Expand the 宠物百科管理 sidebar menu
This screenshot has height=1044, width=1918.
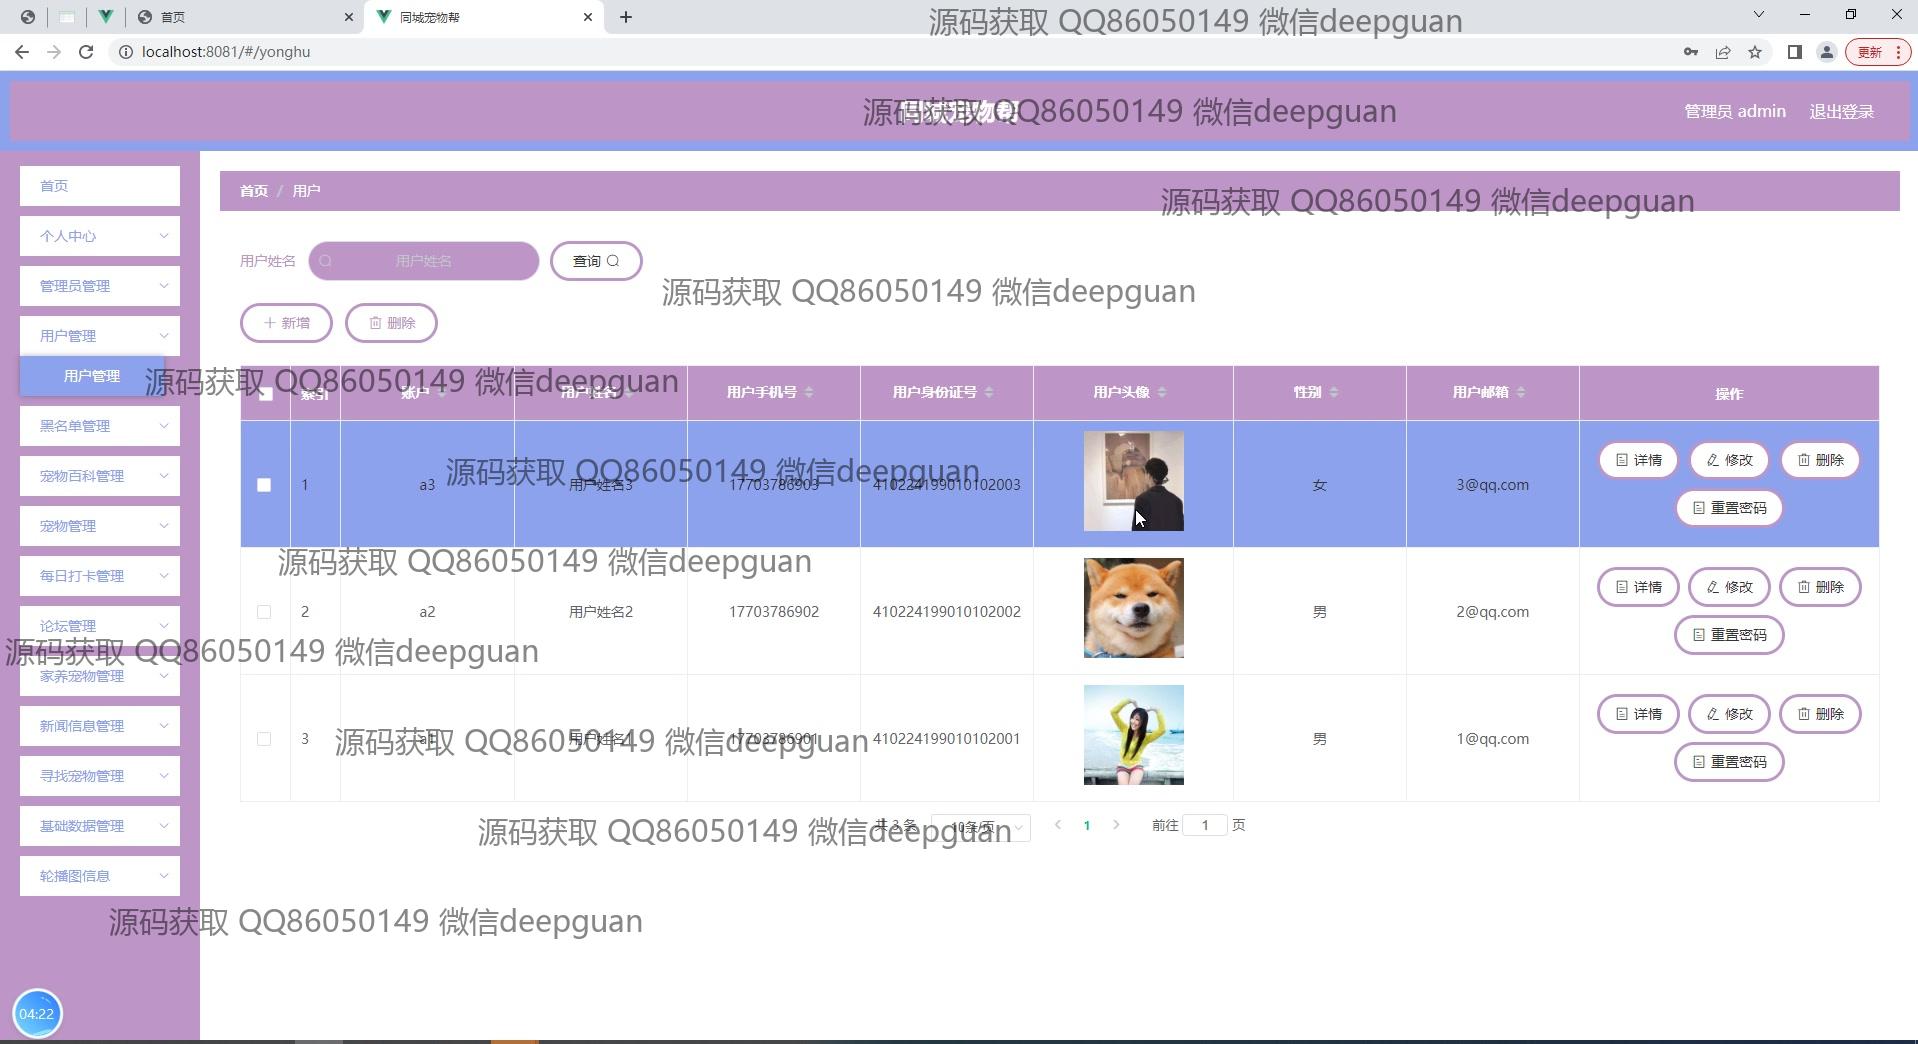point(100,476)
